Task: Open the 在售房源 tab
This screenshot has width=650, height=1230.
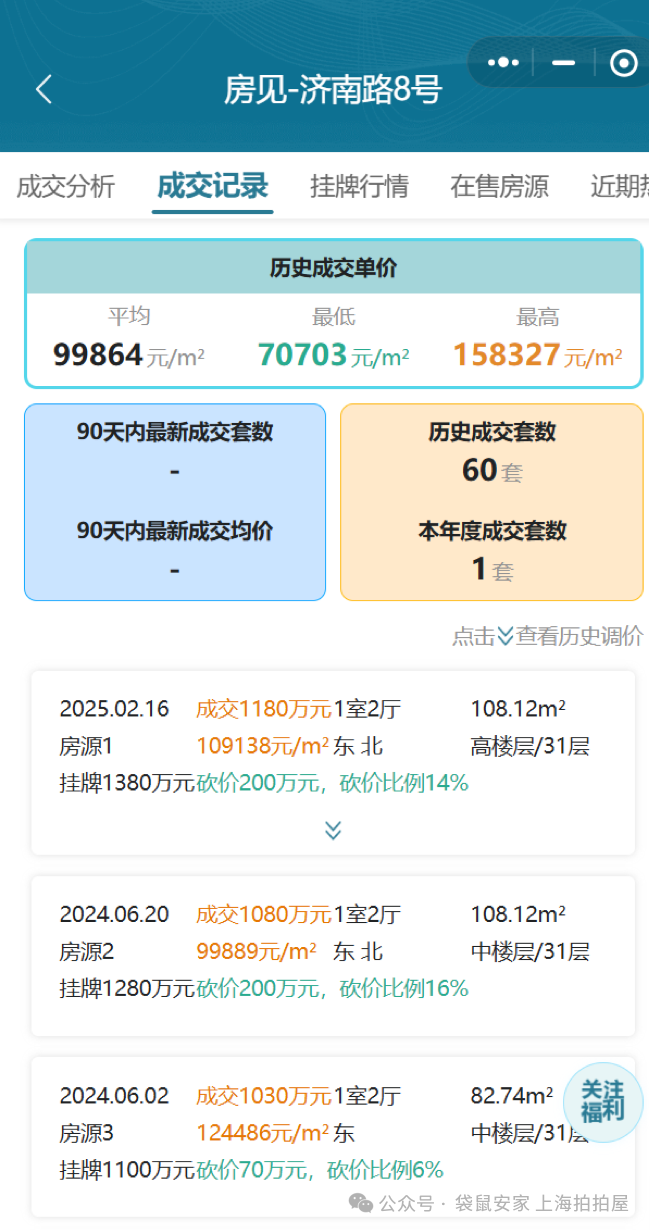Action: coord(499,186)
